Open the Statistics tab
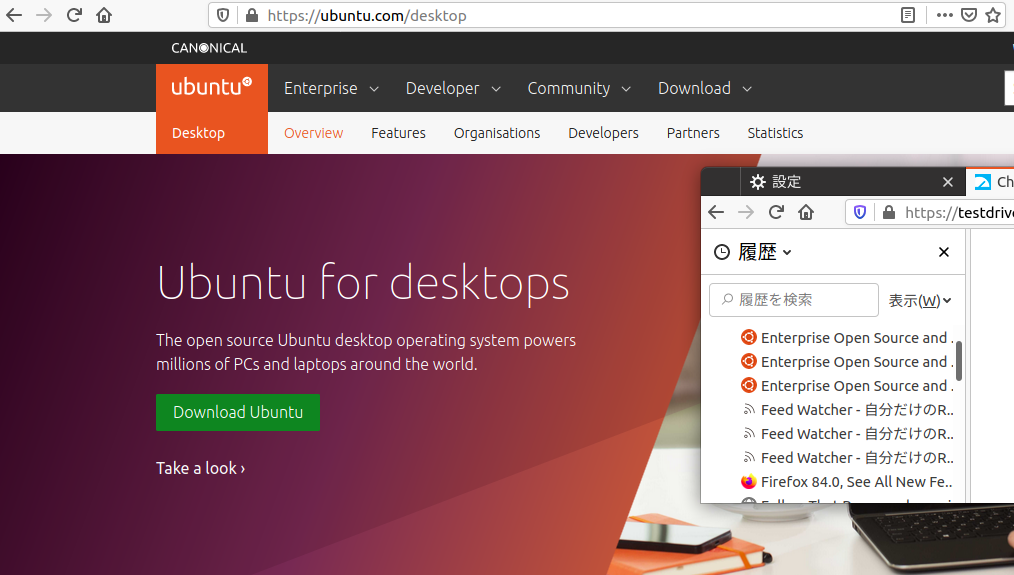Viewport: 1014px width, 575px height. tap(775, 133)
